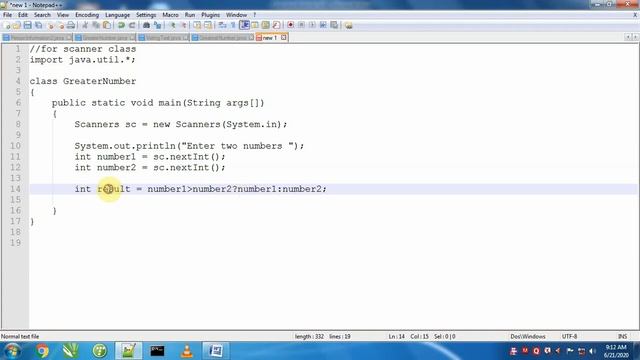
Task: Print the document using the Print icon
Action: point(71,25)
